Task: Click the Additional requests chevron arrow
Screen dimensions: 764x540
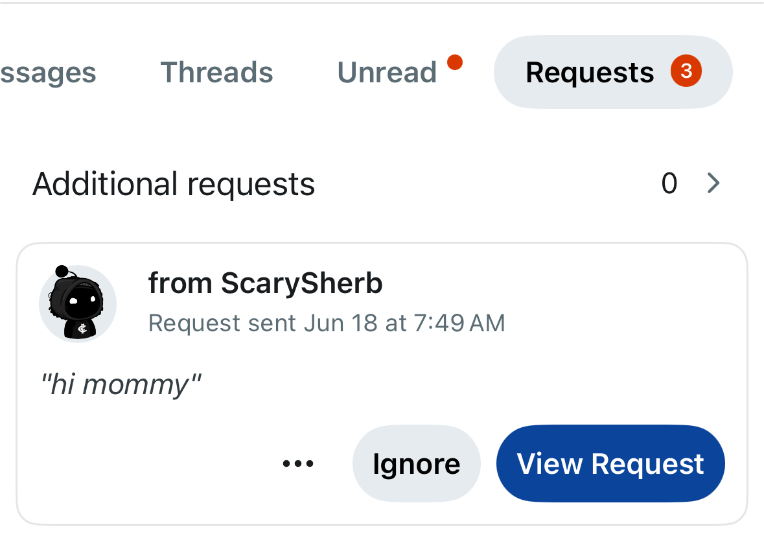Action: coord(713,183)
